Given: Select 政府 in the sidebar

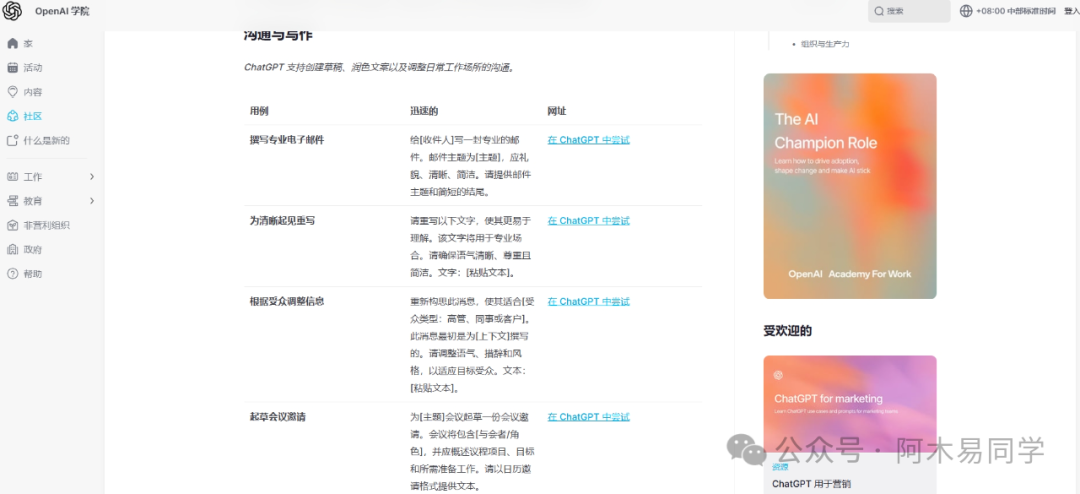Looking at the screenshot, I should click(33, 249).
